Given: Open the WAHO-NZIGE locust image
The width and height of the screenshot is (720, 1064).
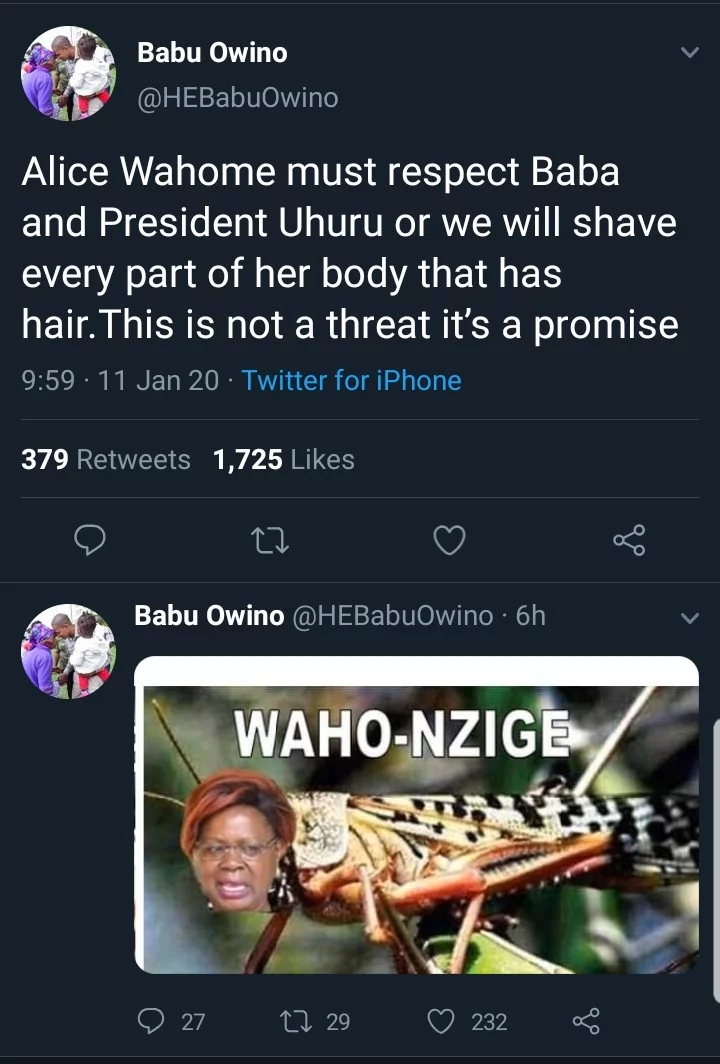Looking at the screenshot, I should point(417,815).
